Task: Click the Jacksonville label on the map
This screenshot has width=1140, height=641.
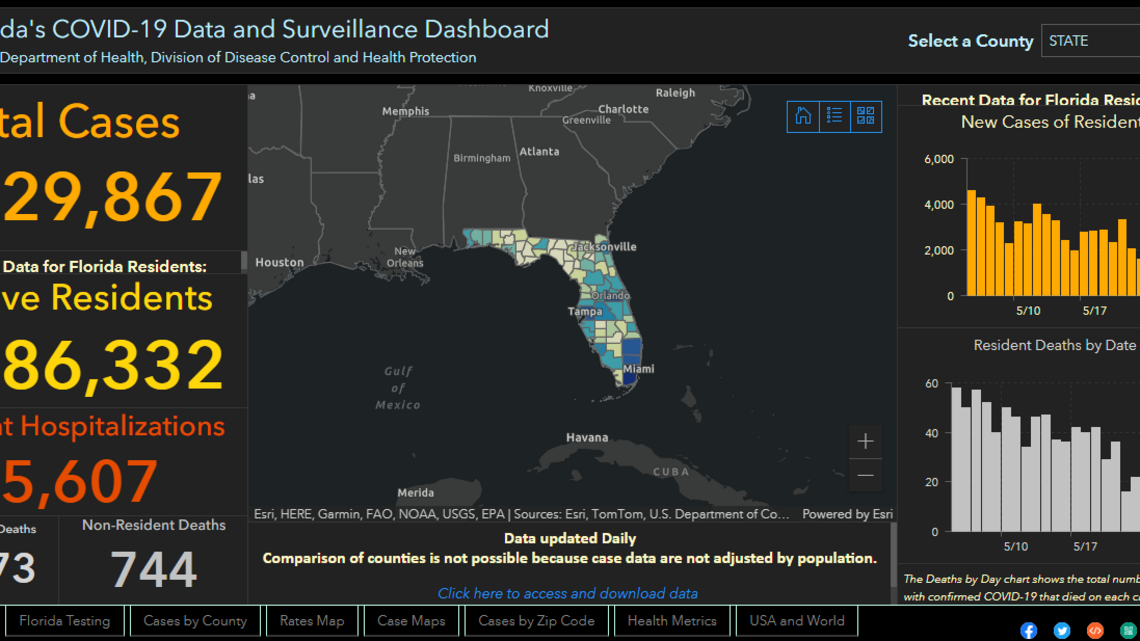Action: (x=604, y=247)
